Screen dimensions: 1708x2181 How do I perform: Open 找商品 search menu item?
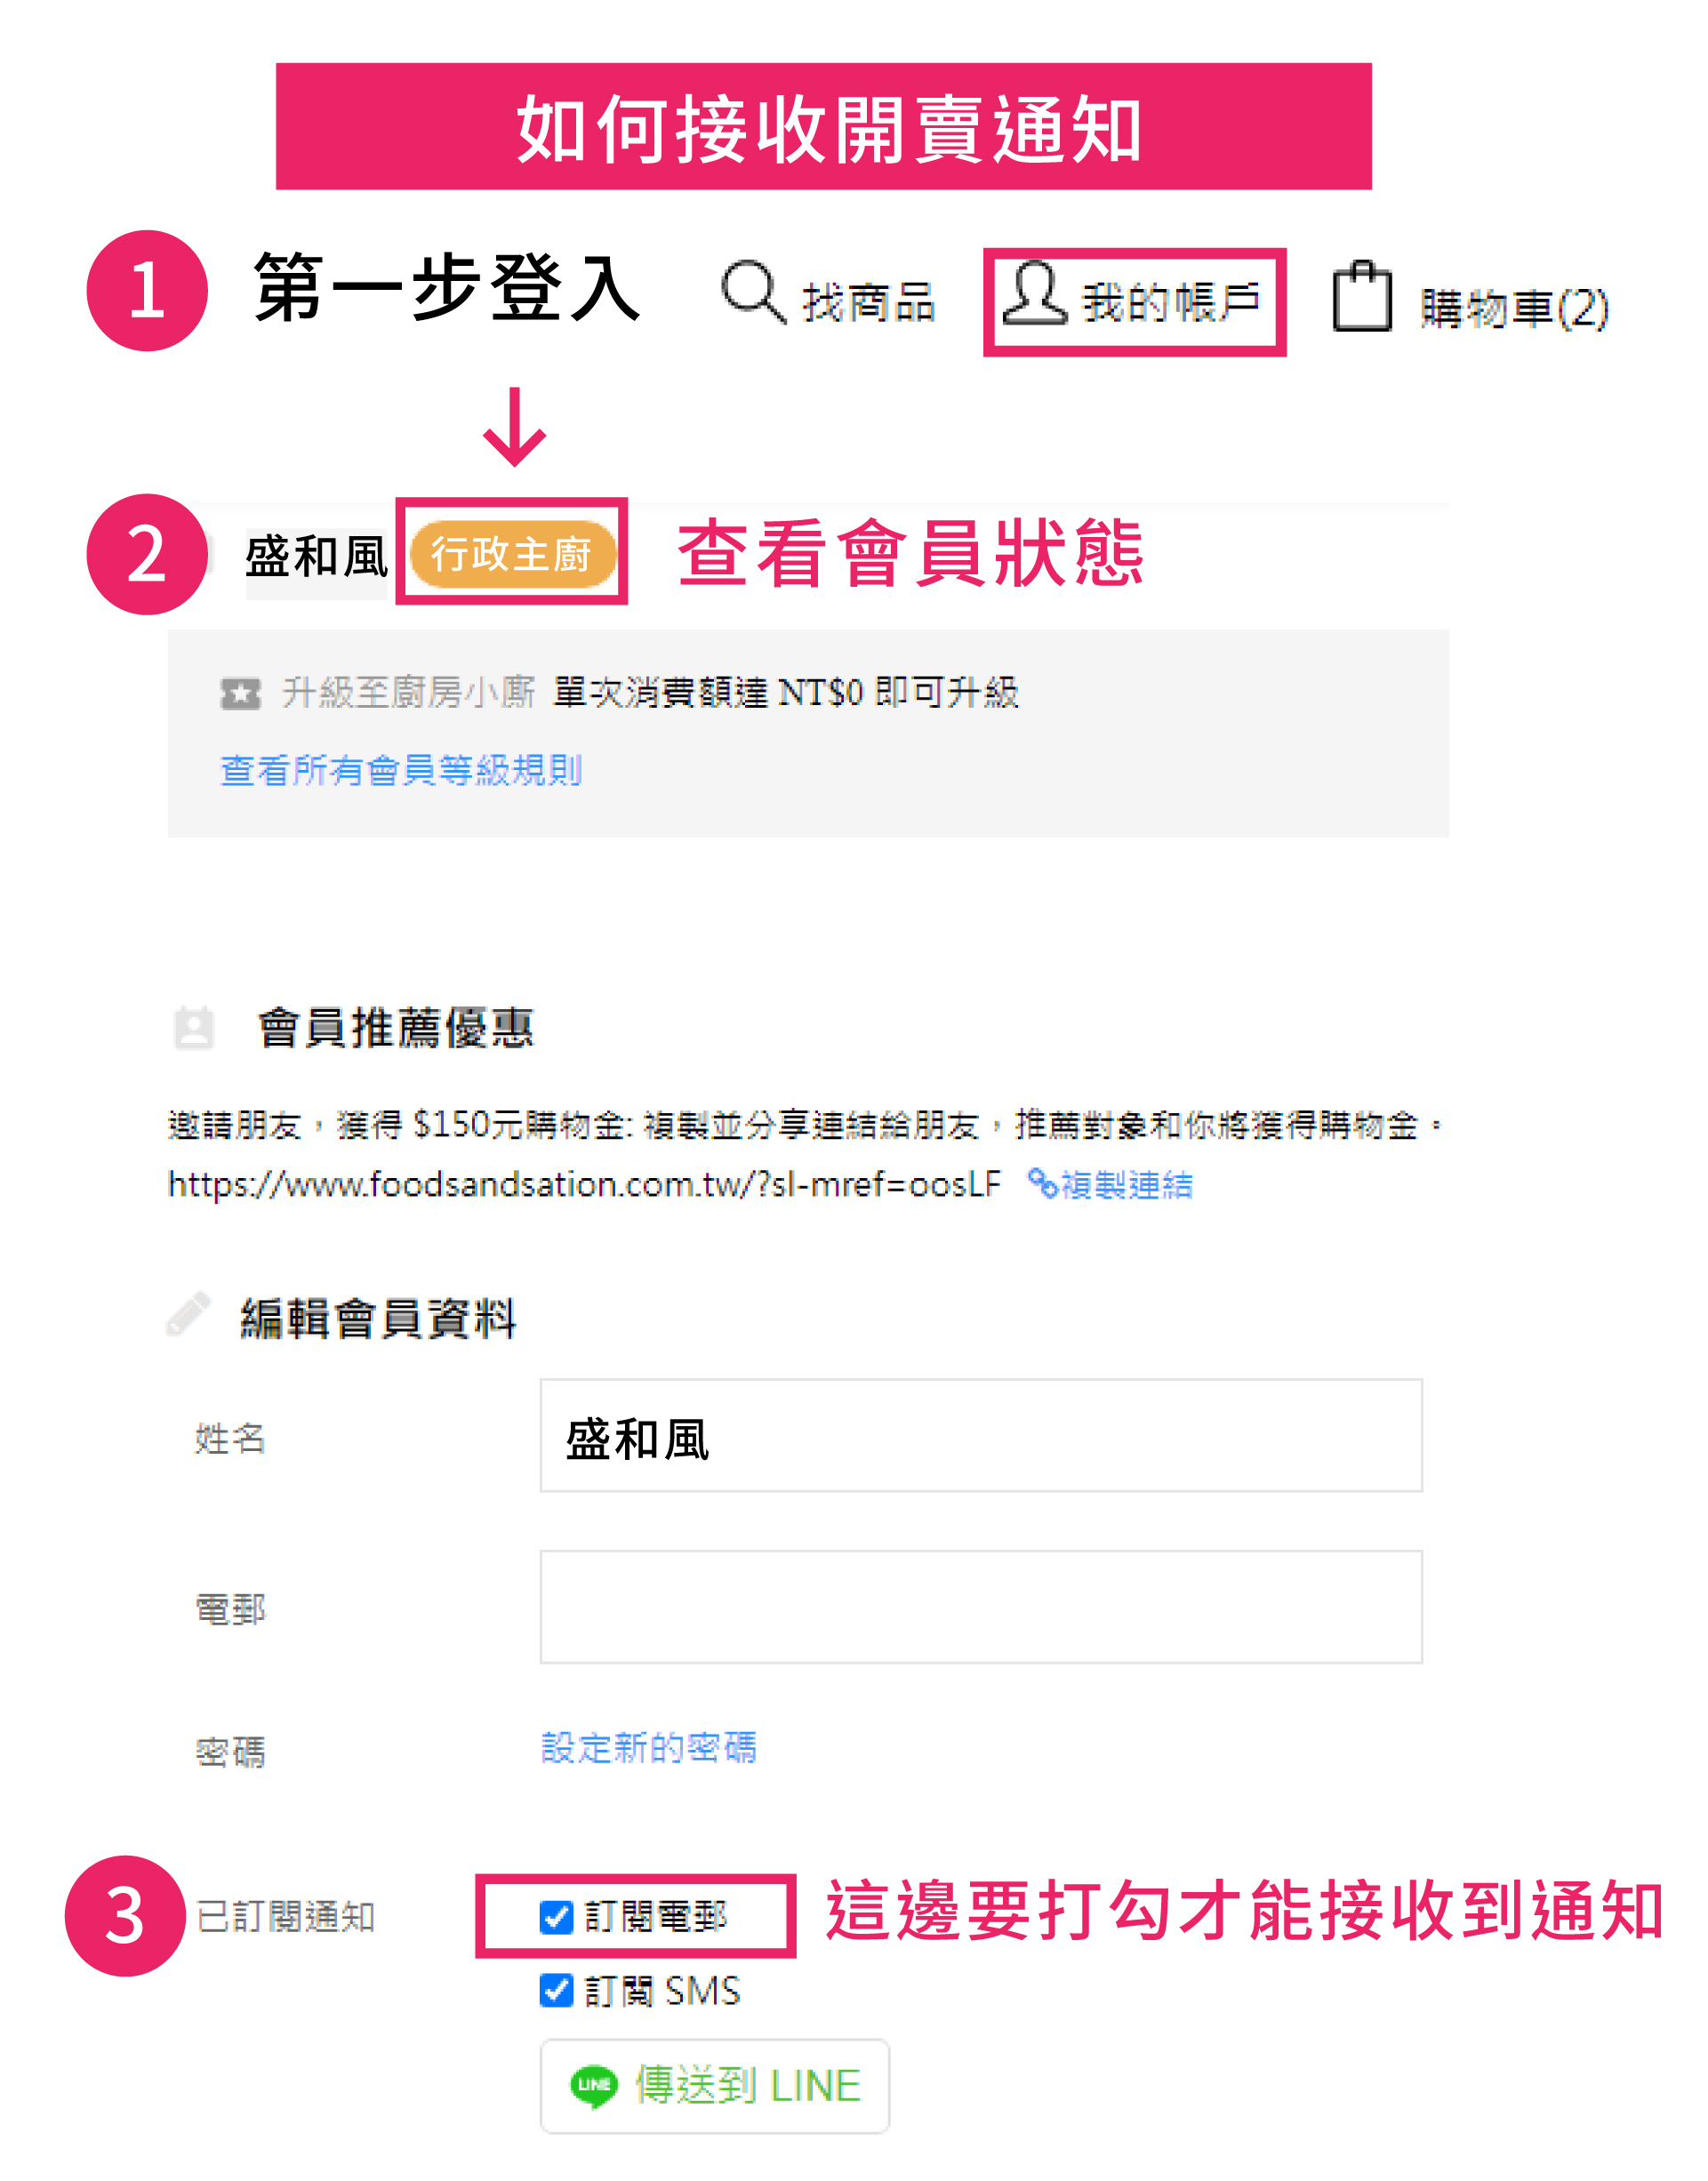click(x=868, y=302)
